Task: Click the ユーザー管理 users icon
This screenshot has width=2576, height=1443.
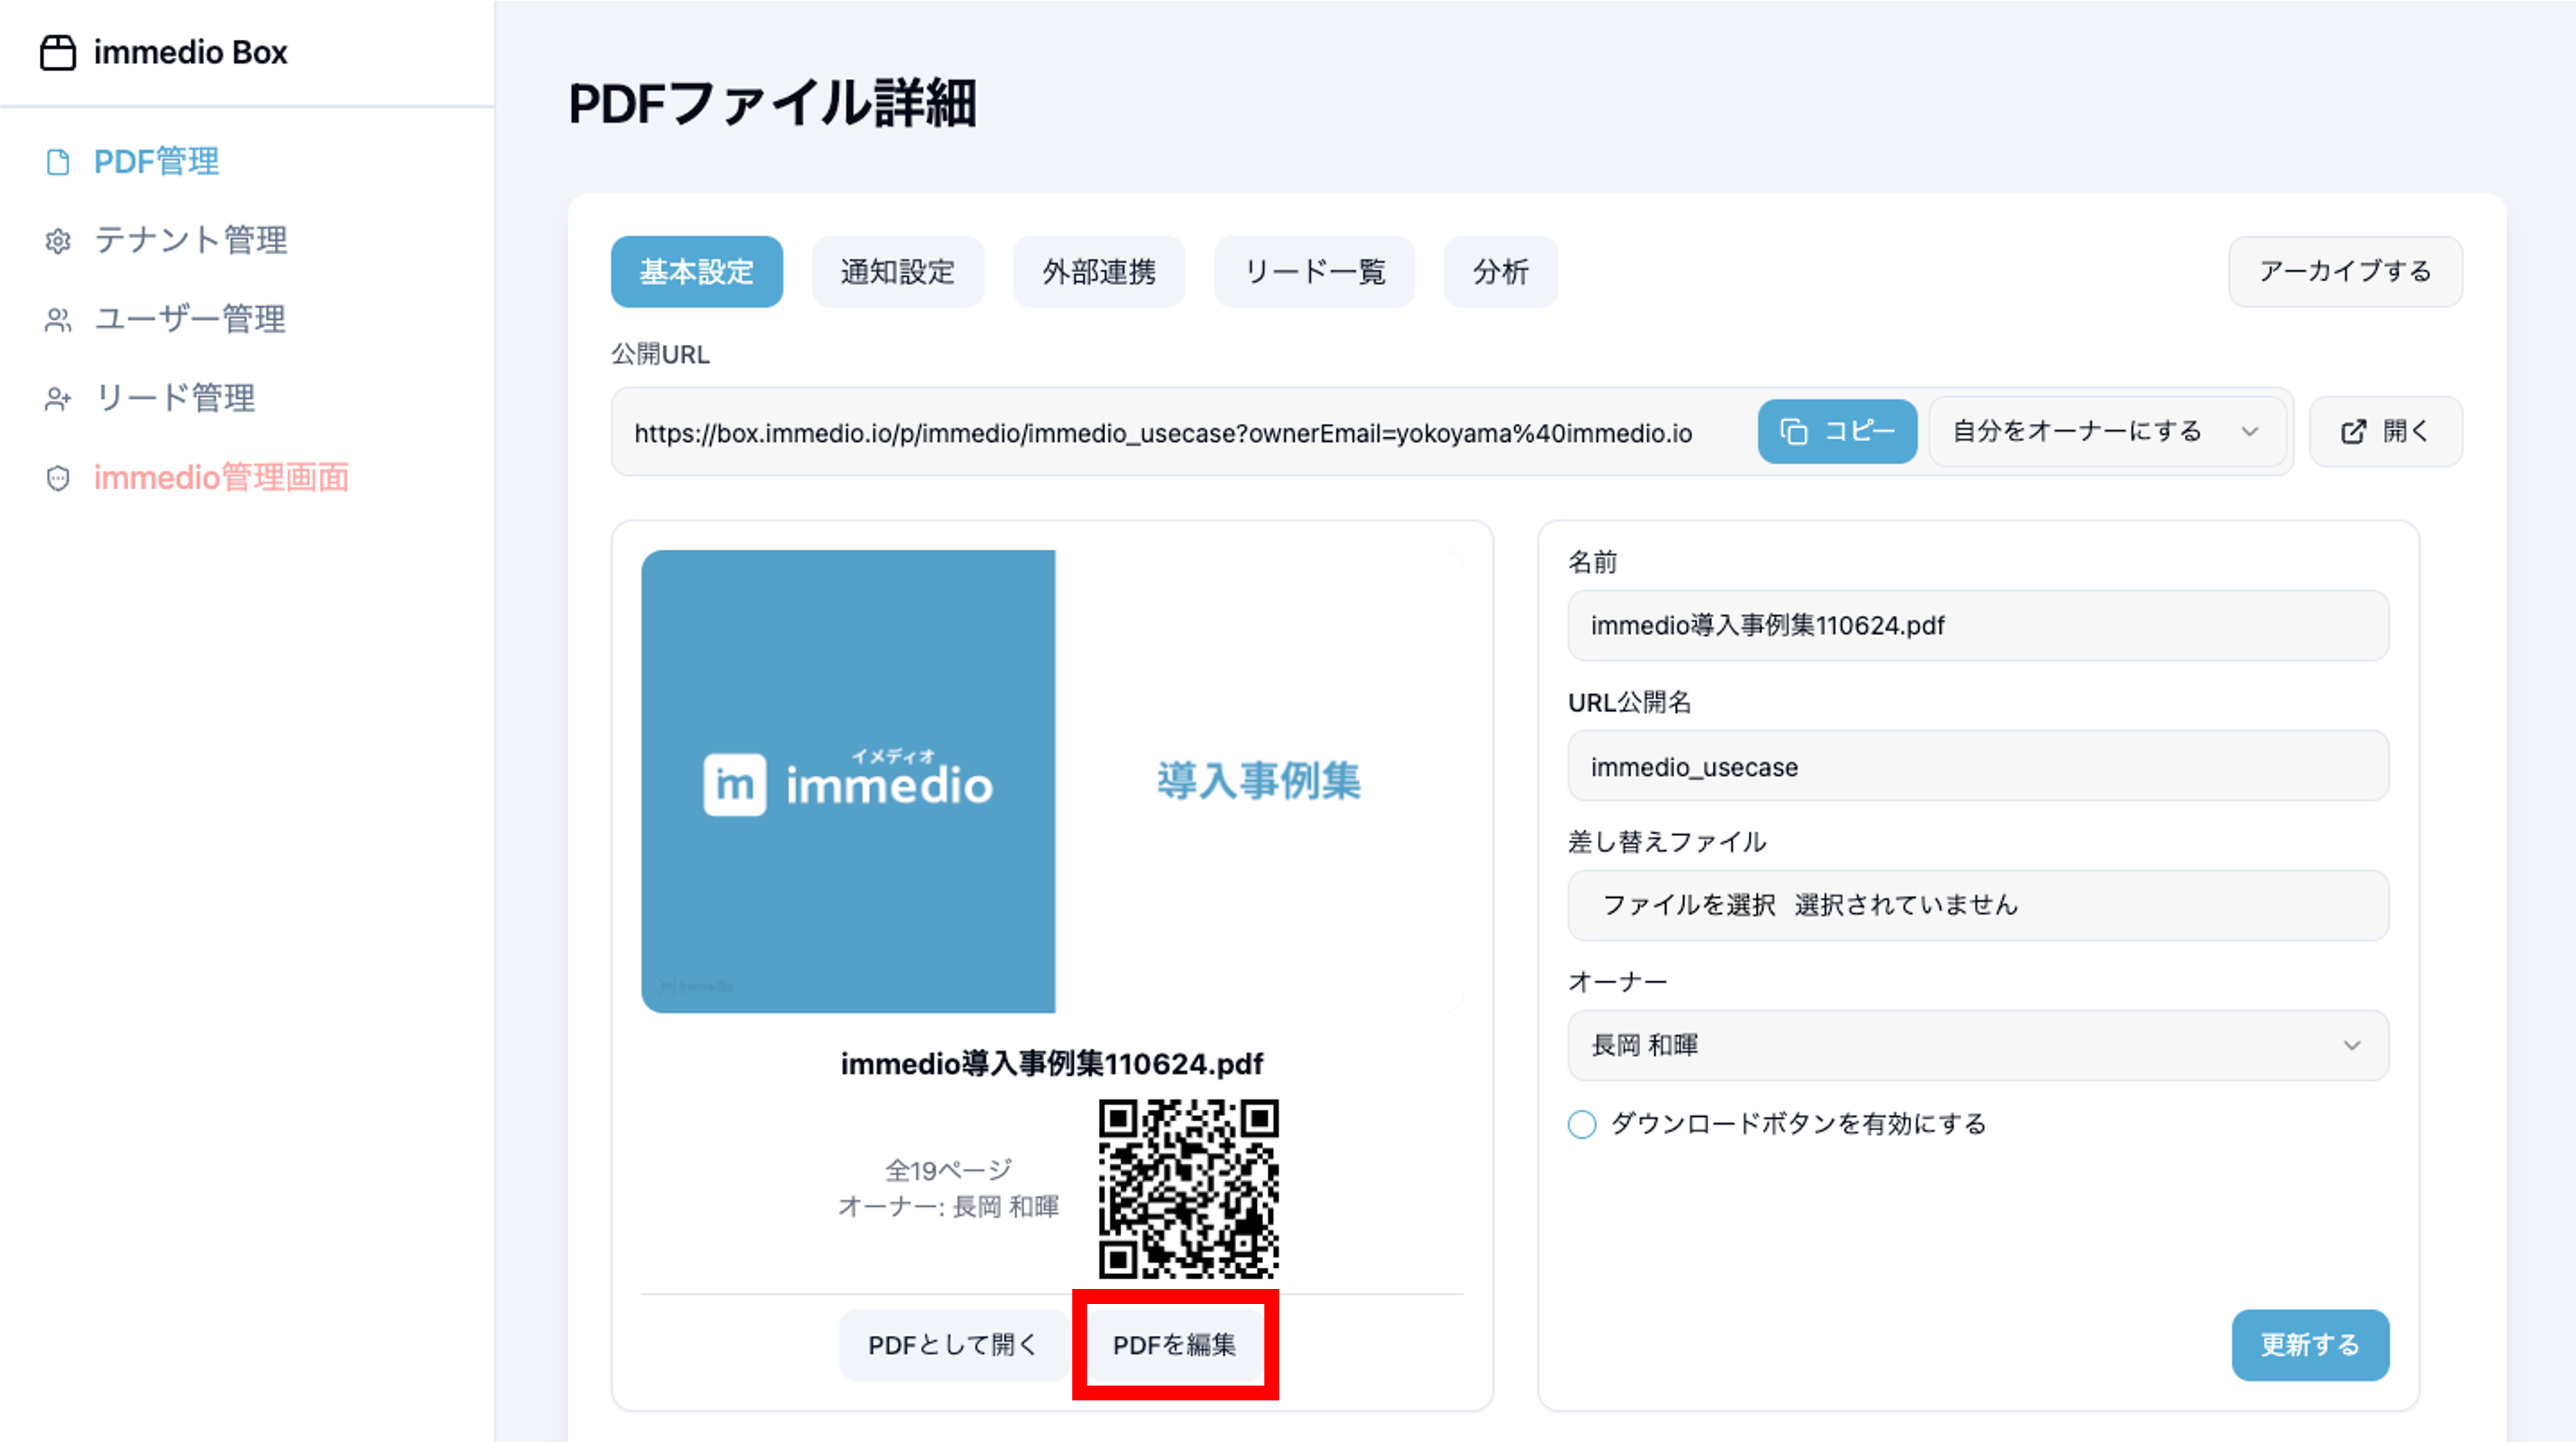Action: [58, 320]
